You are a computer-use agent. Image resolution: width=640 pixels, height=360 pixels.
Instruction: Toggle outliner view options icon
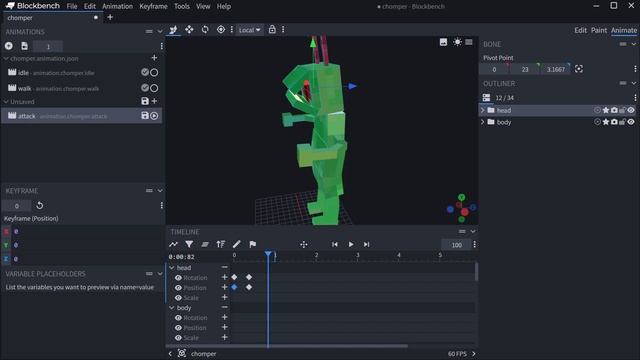point(486,98)
